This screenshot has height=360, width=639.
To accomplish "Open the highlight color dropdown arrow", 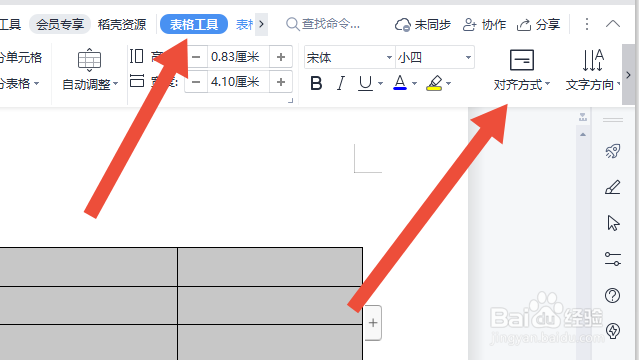I will pos(449,84).
